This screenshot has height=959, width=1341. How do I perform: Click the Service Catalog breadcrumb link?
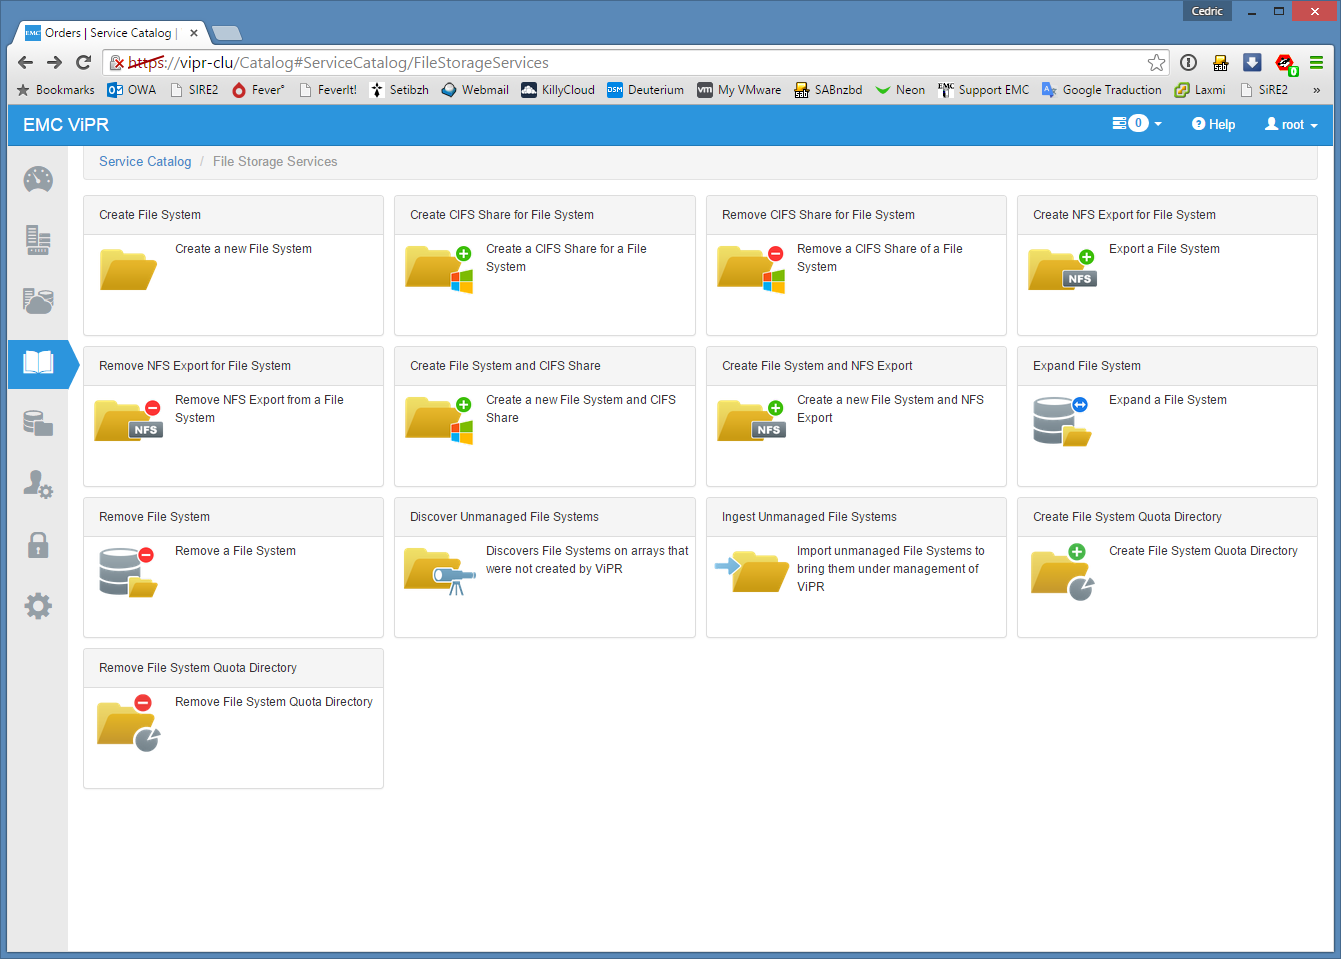click(145, 162)
